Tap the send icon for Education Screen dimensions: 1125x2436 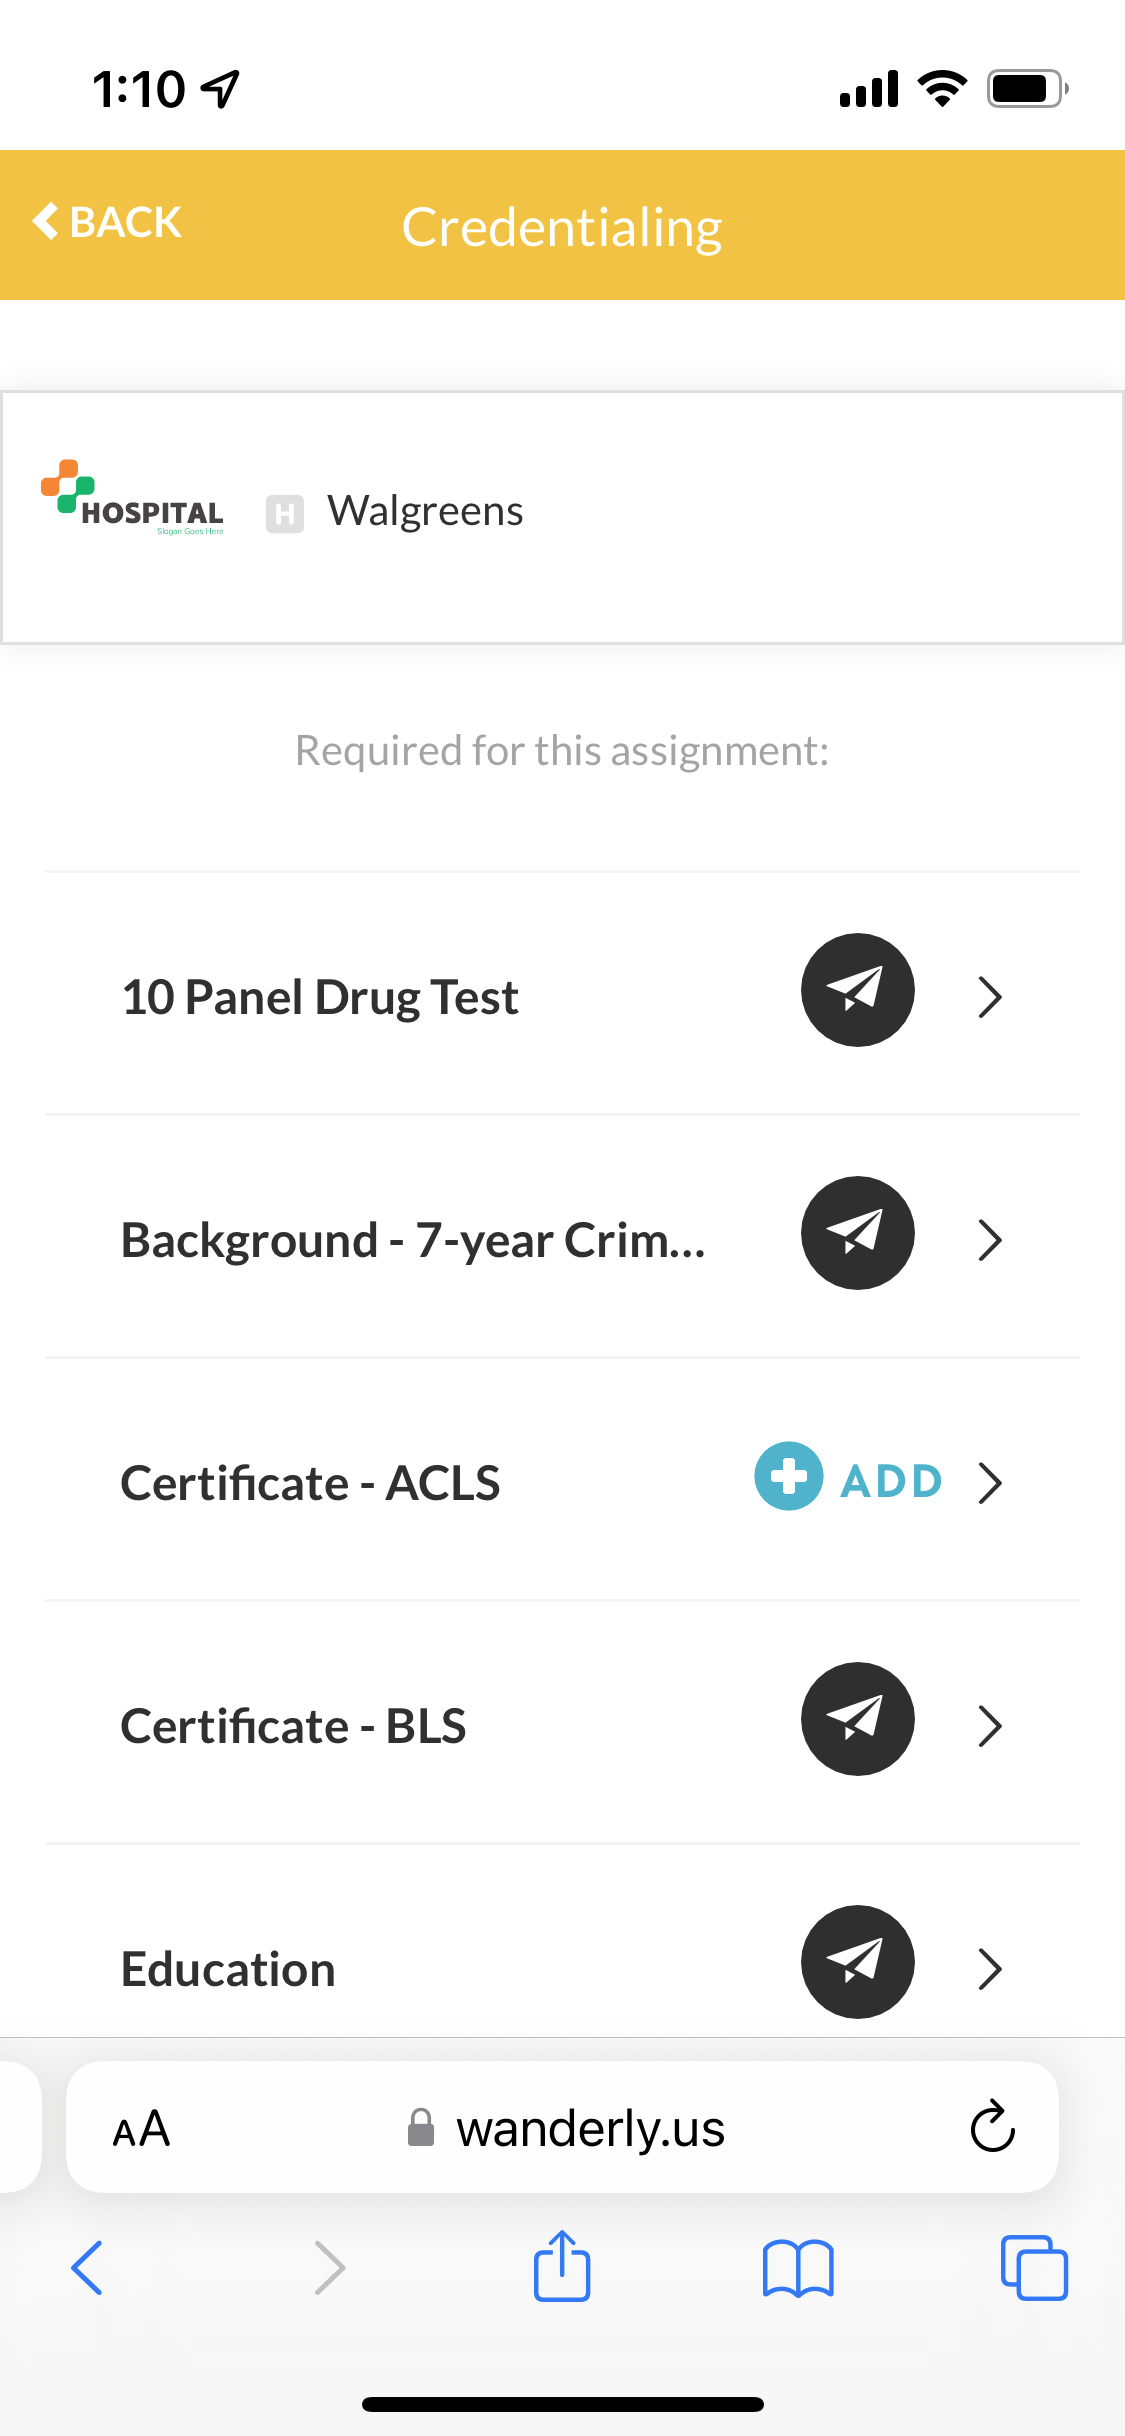pos(857,1962)
